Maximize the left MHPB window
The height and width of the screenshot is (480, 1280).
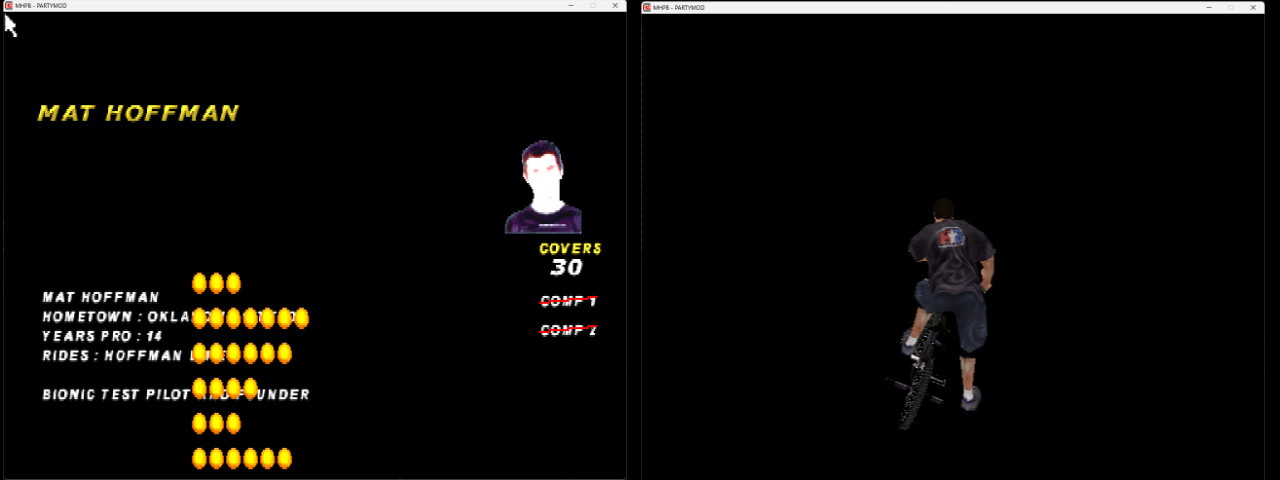pos(593,6)
